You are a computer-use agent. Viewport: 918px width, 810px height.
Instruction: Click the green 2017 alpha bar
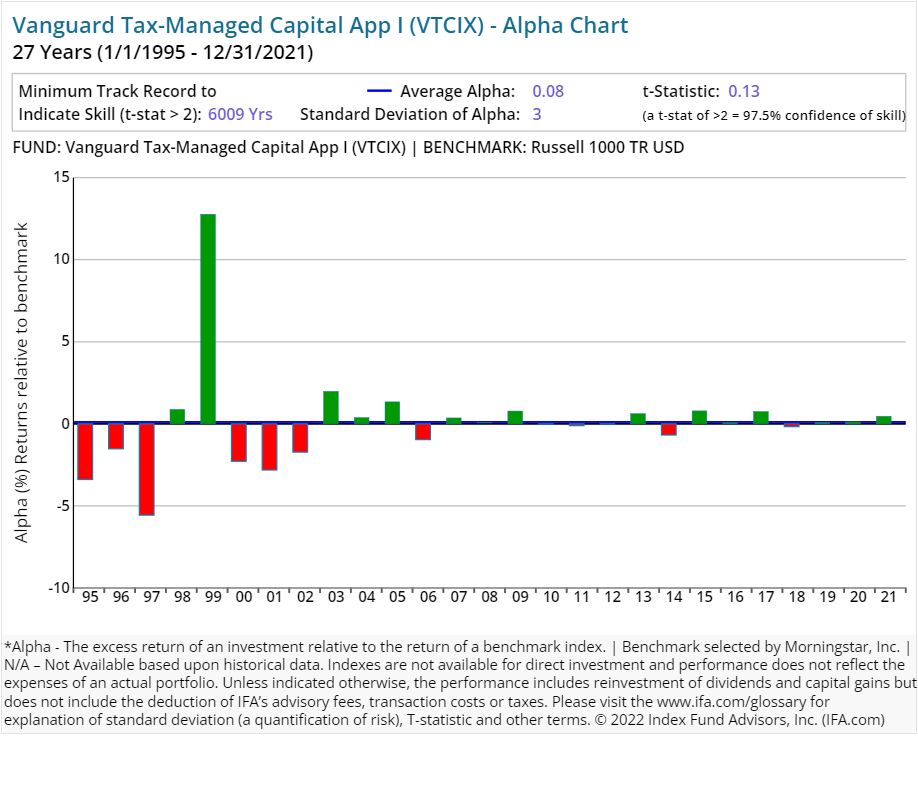coord(761,417)
